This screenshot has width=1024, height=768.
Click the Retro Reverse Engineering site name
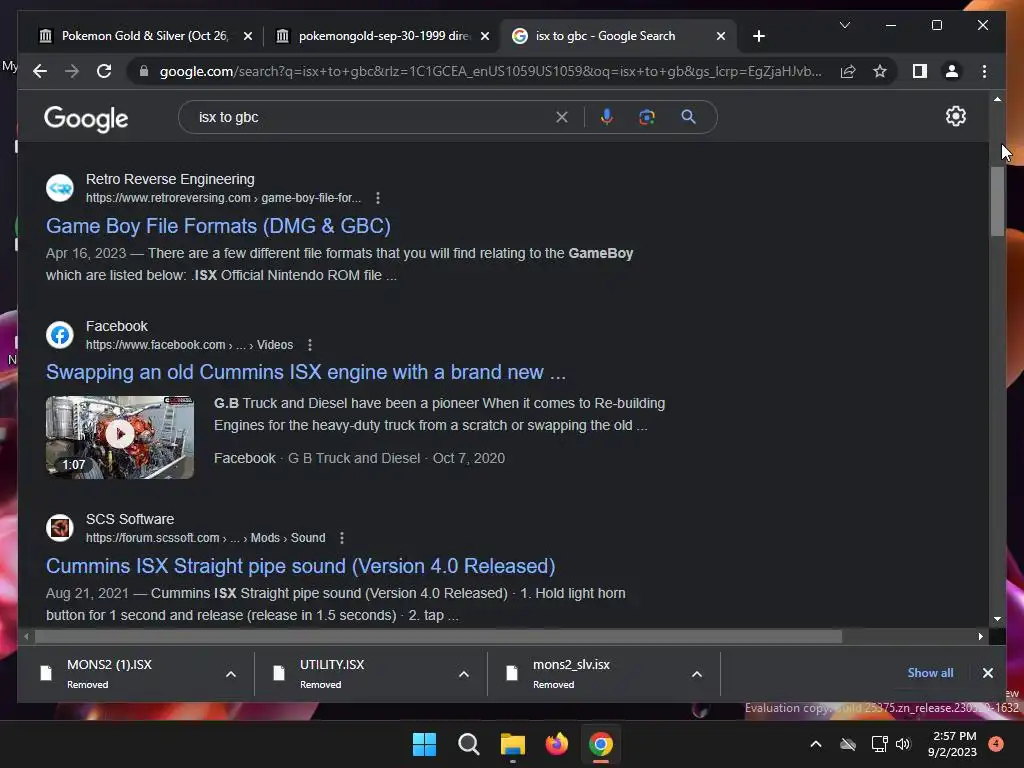click(170, 179)
